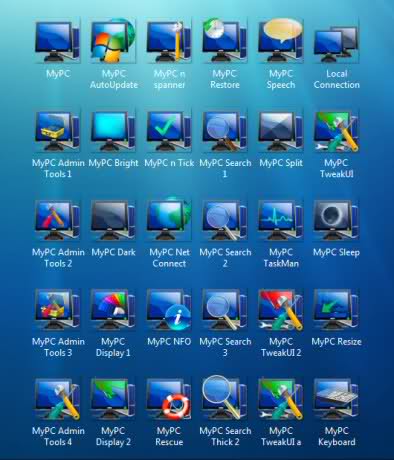Select the MyPC NFO icon
The image size is (394, 460).
tap(169, 309)
